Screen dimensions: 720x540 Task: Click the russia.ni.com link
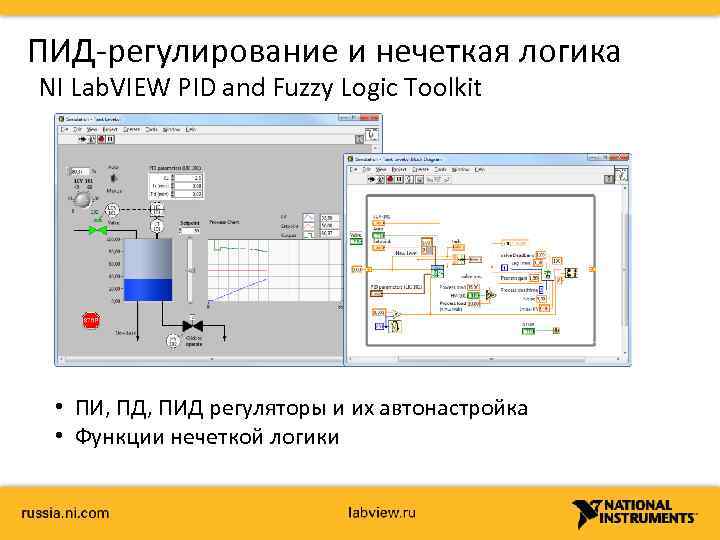click(x=65, y=513)
